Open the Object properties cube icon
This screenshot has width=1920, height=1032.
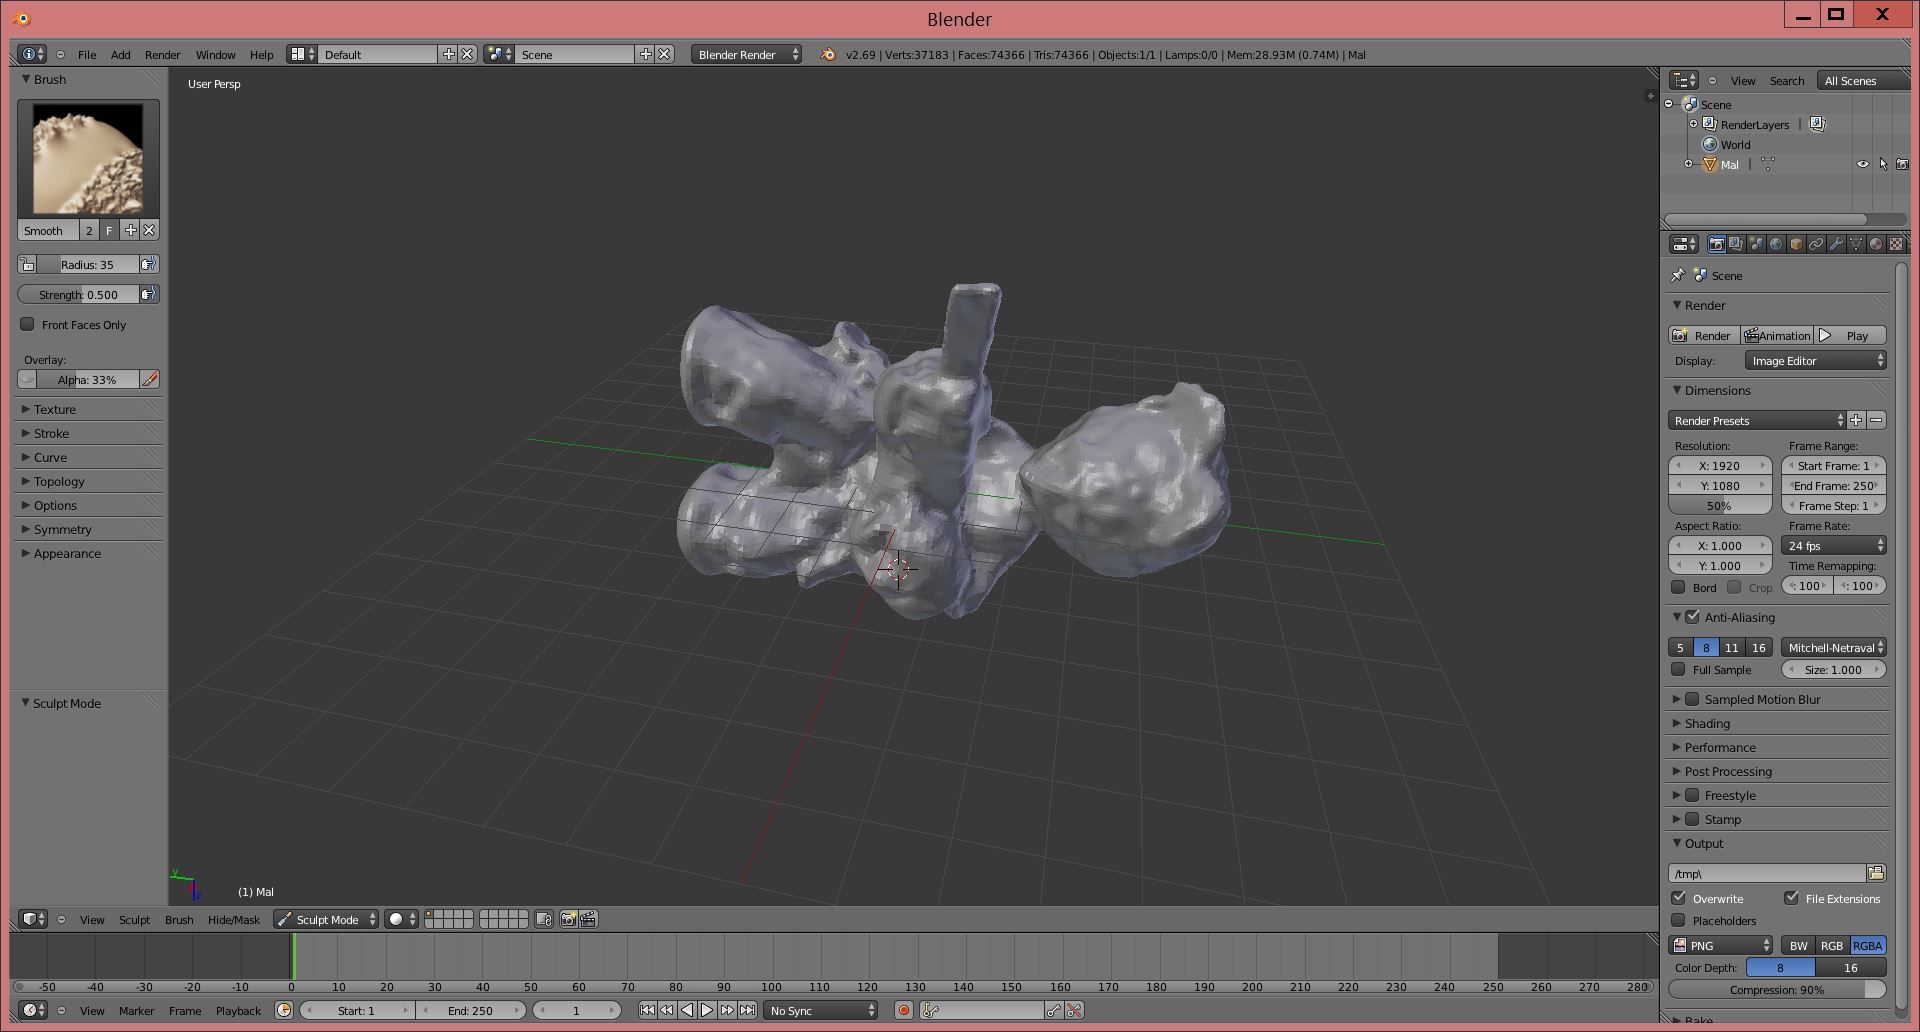click(1795, 244)
